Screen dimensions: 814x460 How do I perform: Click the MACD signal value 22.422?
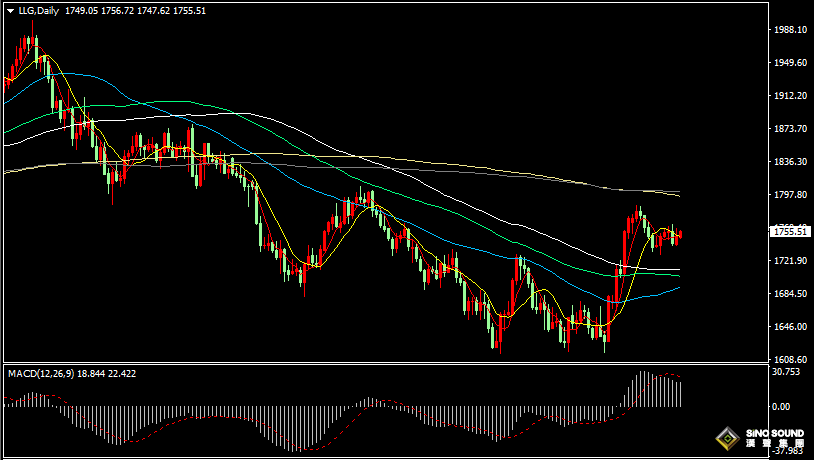coord(122,374)
